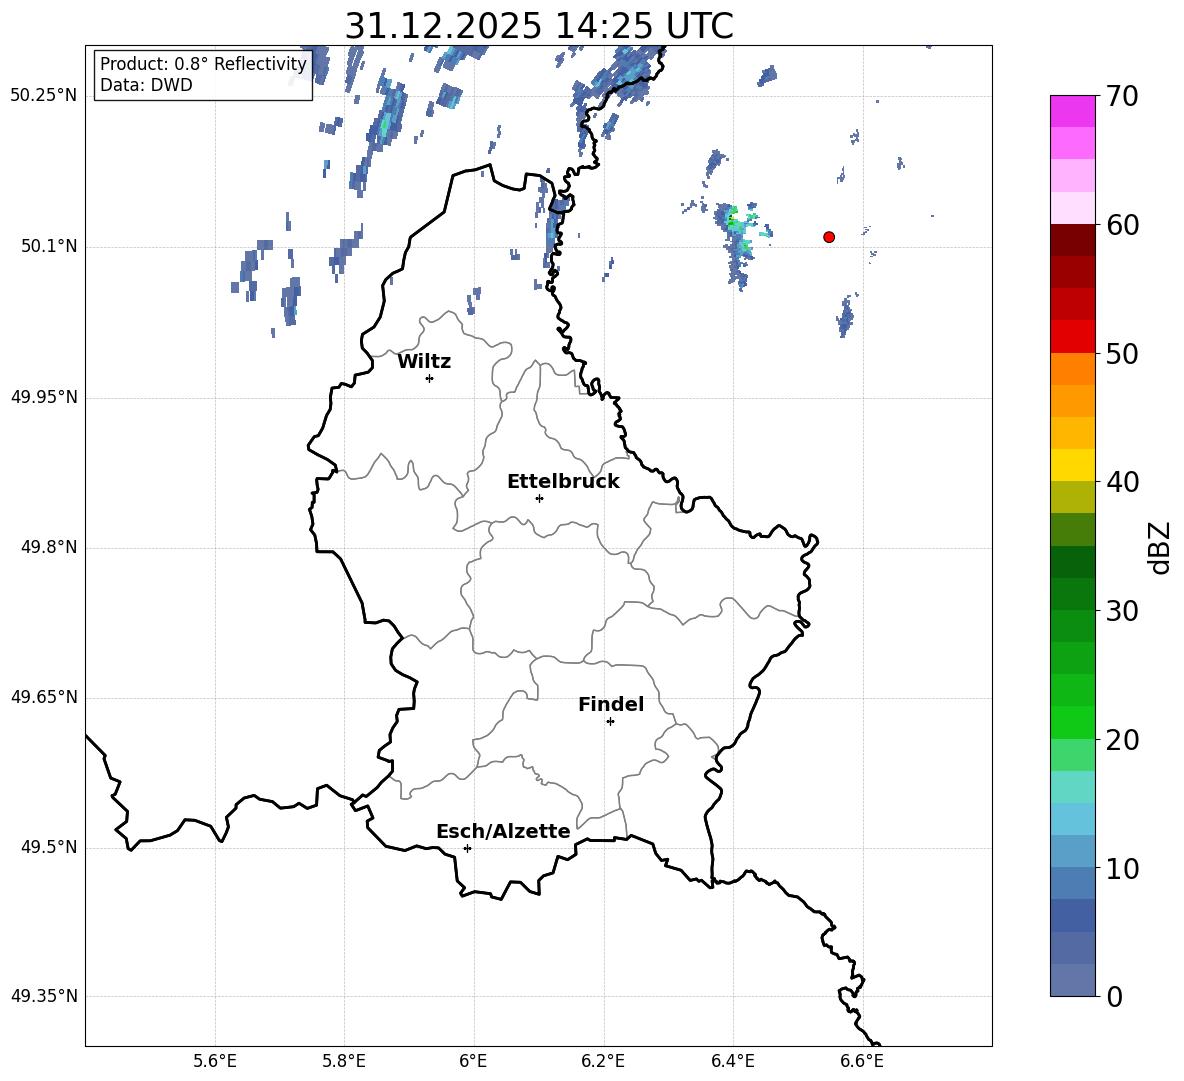Click the 30 value on the colorbar
The width and height of the screenshot is (1184, 1081).
(1123, 611)
